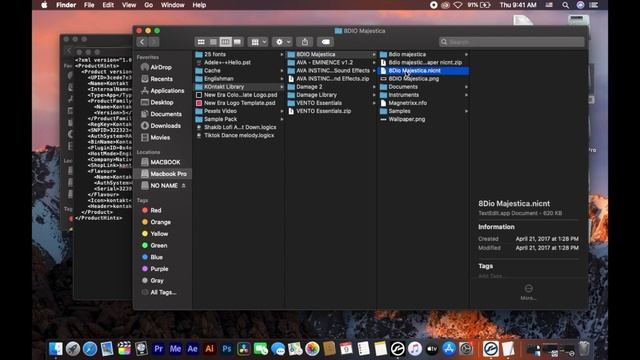Screen dimensions: 640x360
Task: Open the View menu
Action: [129, 5]
